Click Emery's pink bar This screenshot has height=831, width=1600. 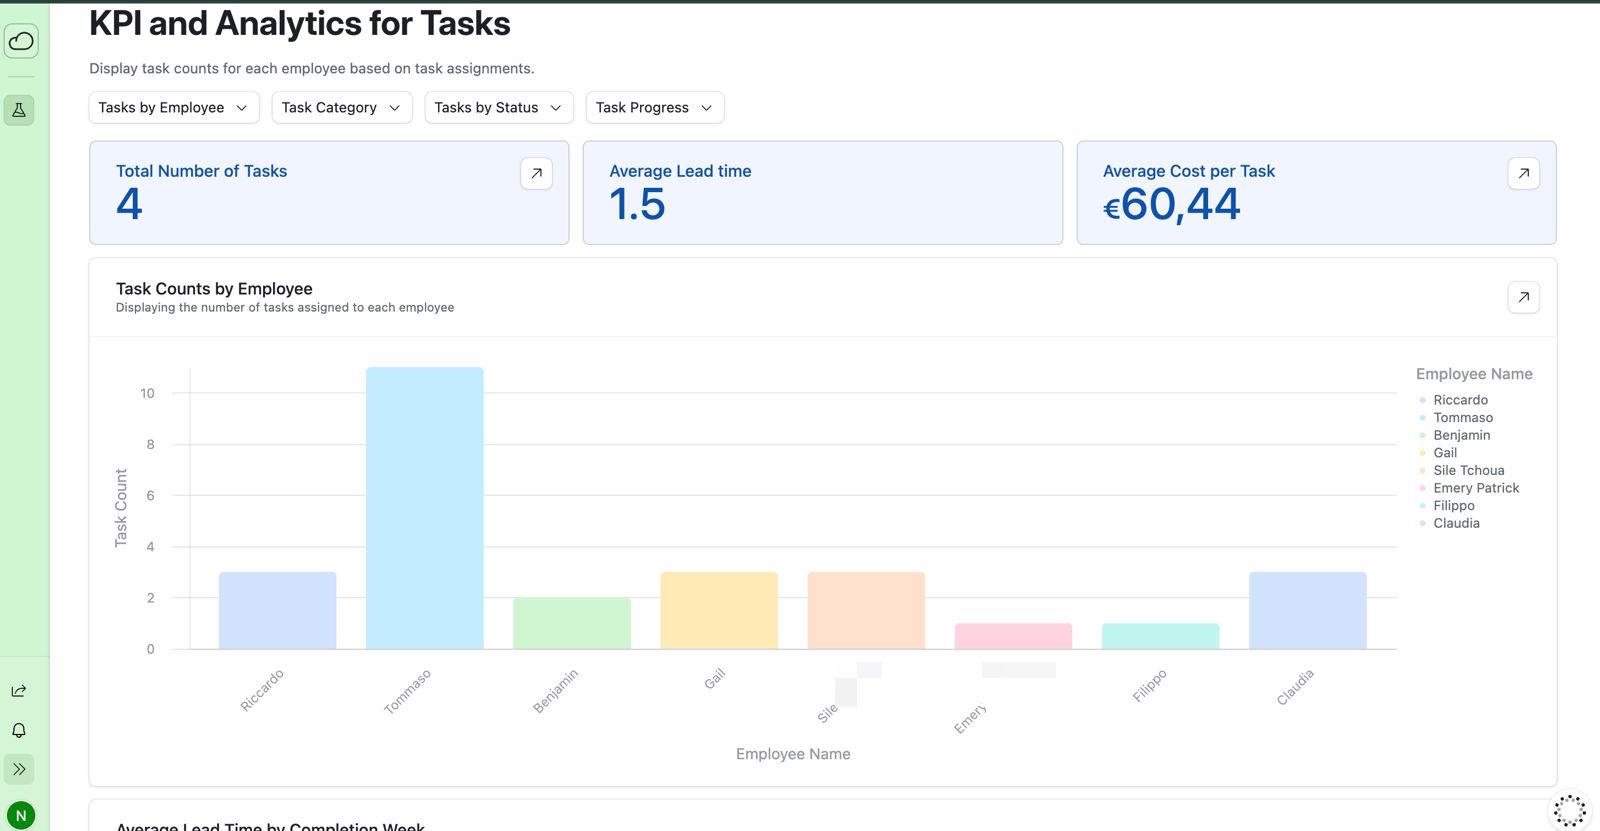pyautogui.click(x=1013, y=636)
